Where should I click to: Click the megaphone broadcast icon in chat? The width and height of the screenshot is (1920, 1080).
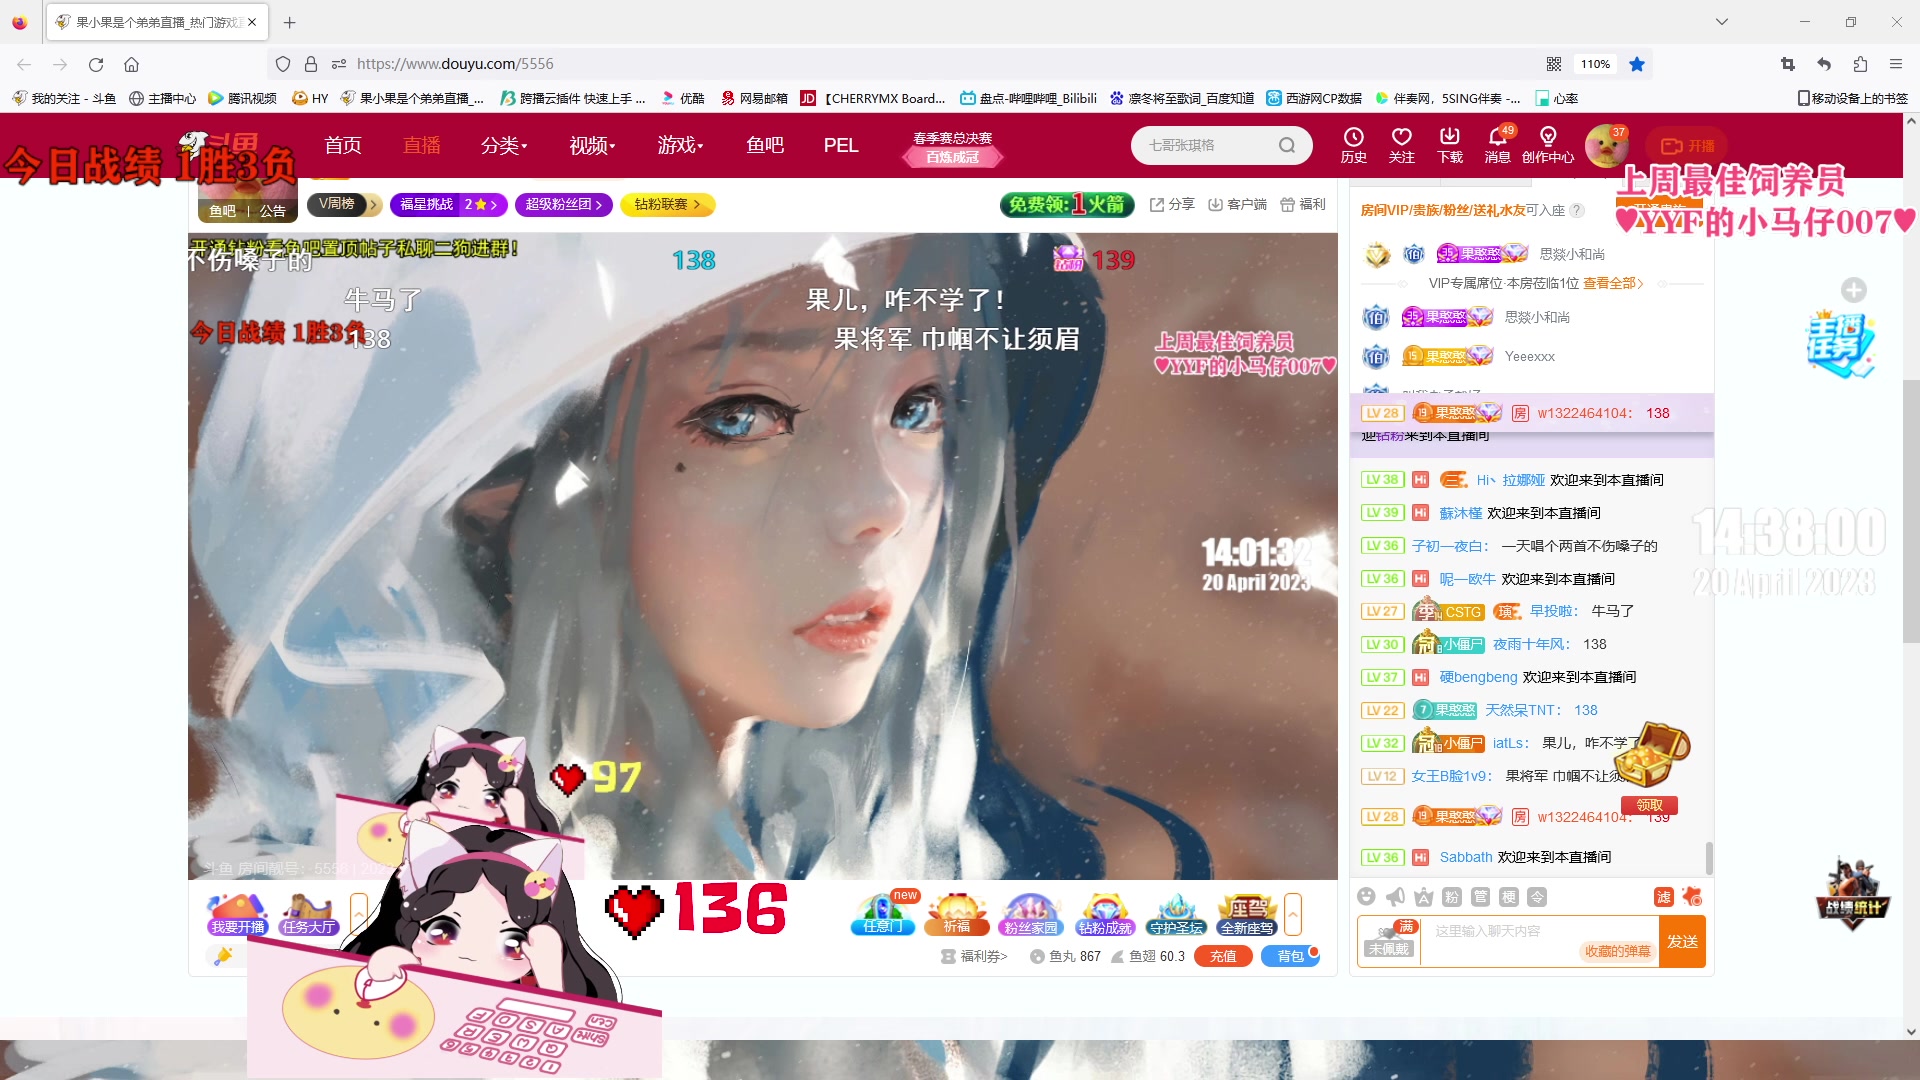point(1395,897)
